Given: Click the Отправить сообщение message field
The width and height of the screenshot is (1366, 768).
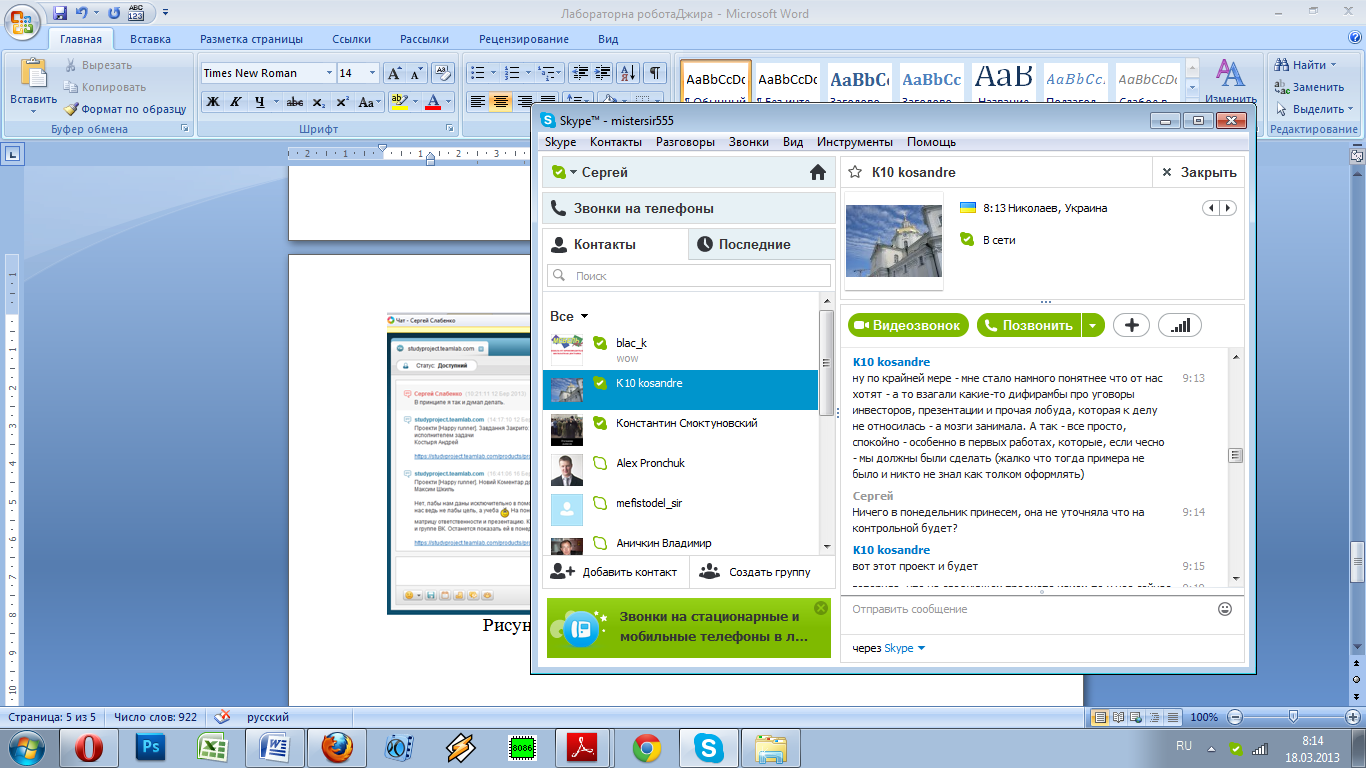Looking at the screenshot, I should click(x=1028, y=609).
